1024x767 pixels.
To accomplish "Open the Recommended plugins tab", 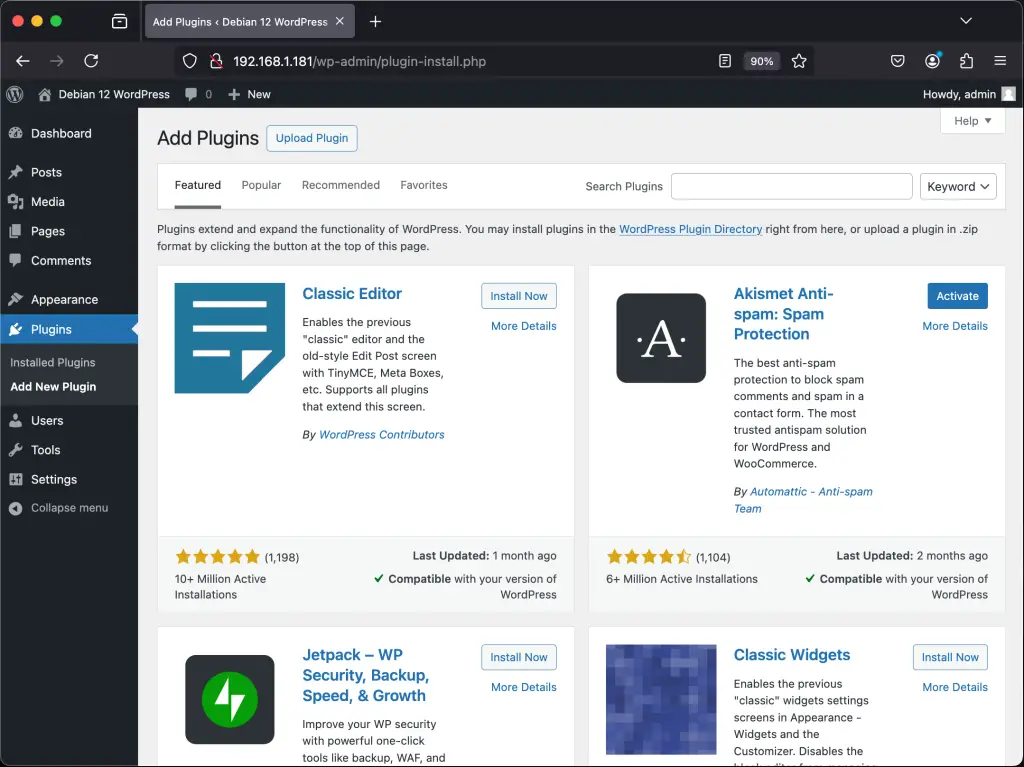I will pos(340,185).
